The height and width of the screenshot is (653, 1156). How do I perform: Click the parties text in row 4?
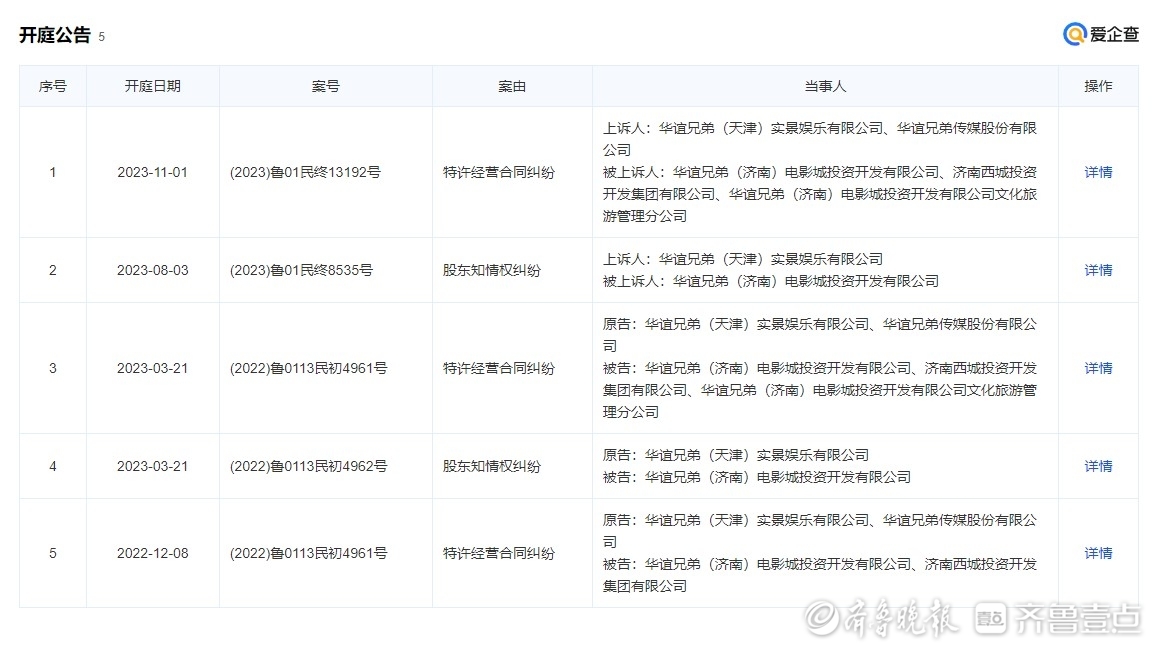(x=757, y=466)
